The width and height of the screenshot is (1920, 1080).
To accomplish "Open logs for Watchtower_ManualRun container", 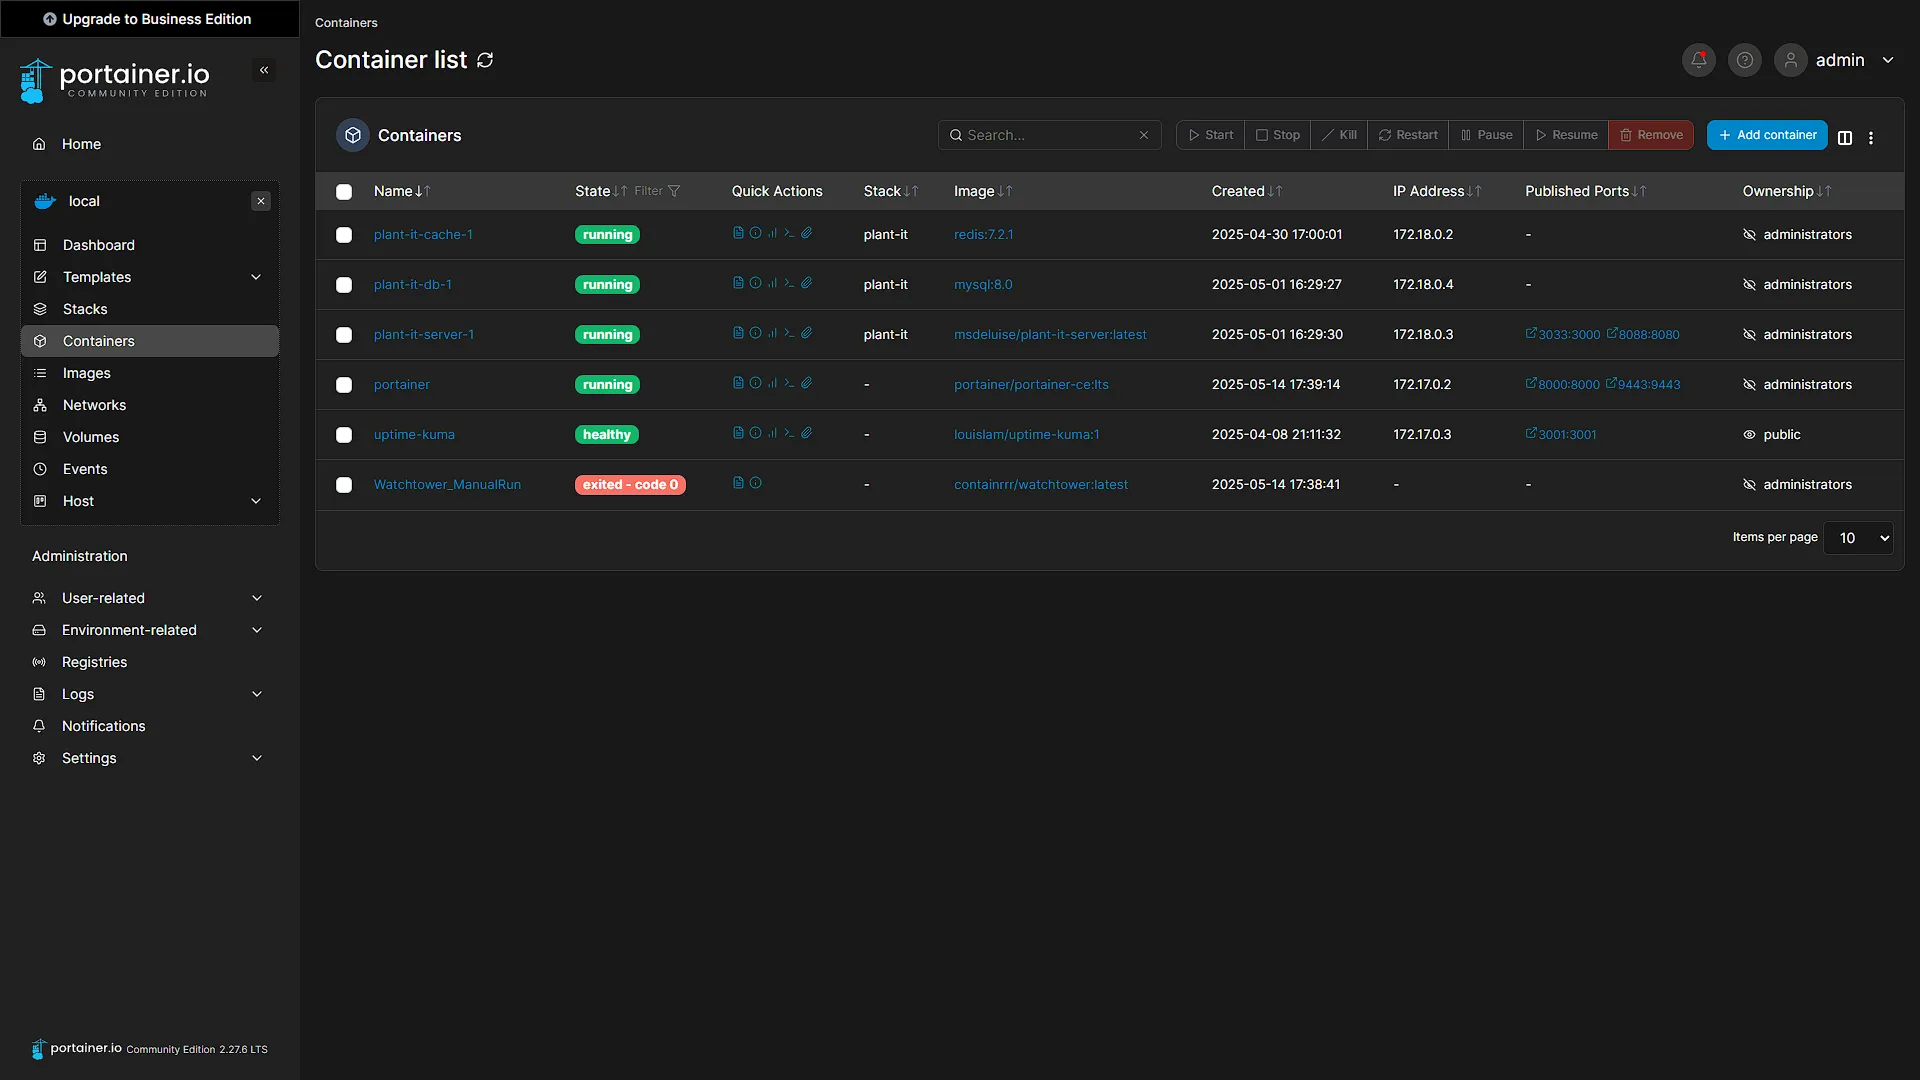I will [x=738, y=483].
